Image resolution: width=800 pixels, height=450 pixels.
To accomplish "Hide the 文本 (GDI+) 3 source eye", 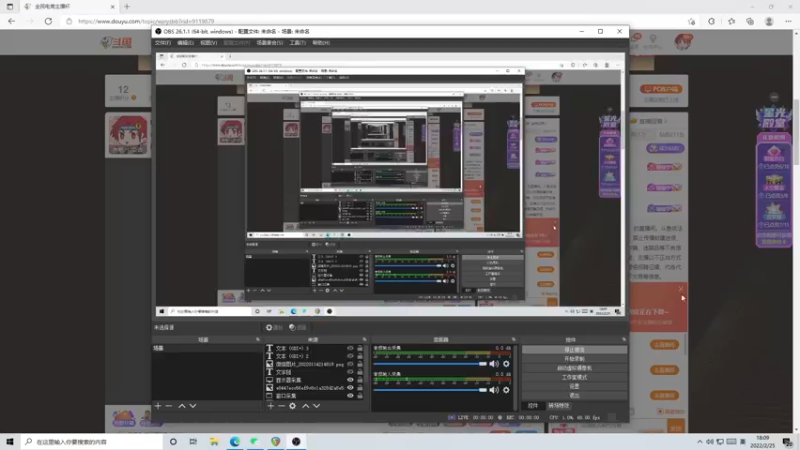I will click(x=350, y=348).
